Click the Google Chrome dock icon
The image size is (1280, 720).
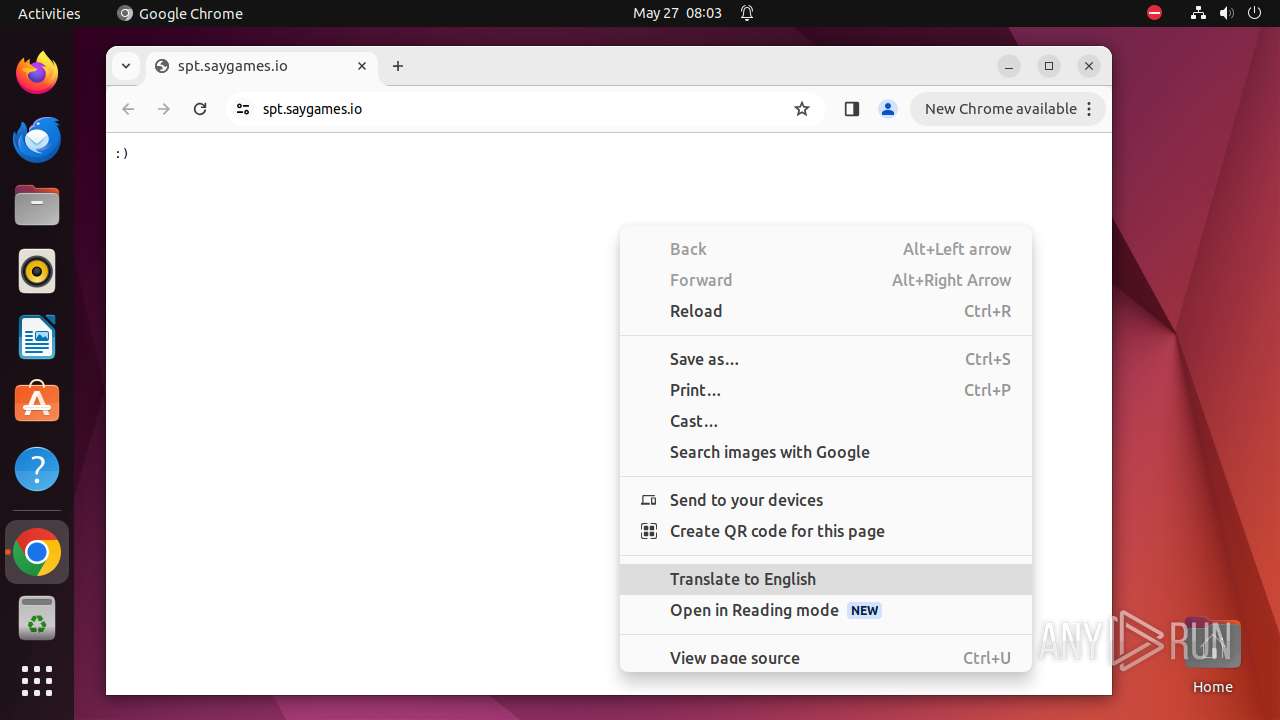tap(37, 552)
